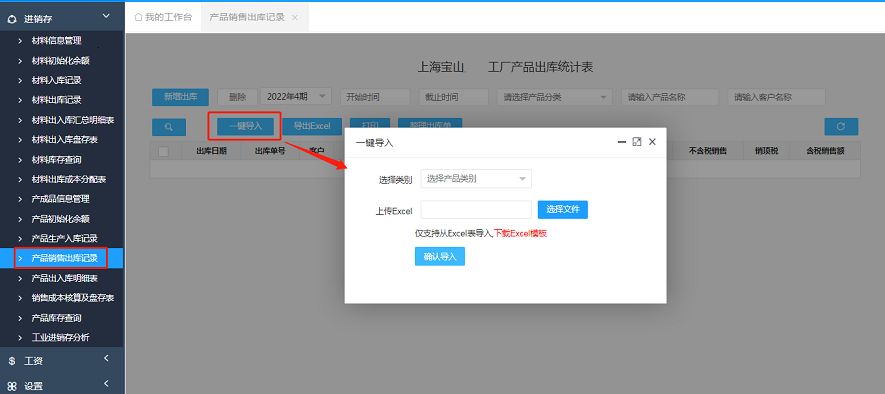Click the 导出Excel button
Screen dimensions: 885x394
[312, 126]
